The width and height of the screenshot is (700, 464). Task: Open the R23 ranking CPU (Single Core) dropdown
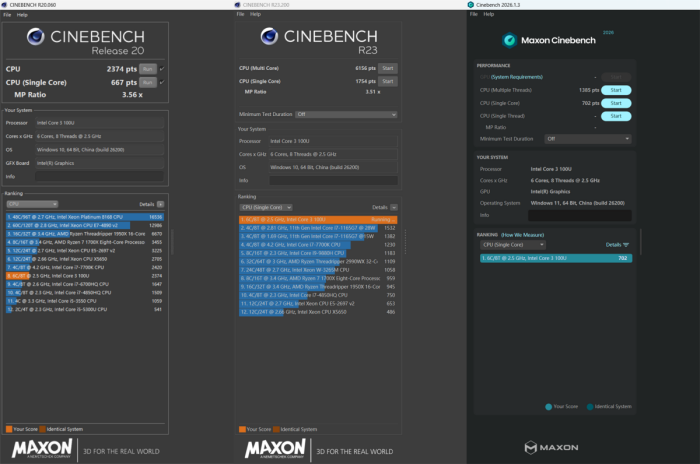tap(266, 207)
